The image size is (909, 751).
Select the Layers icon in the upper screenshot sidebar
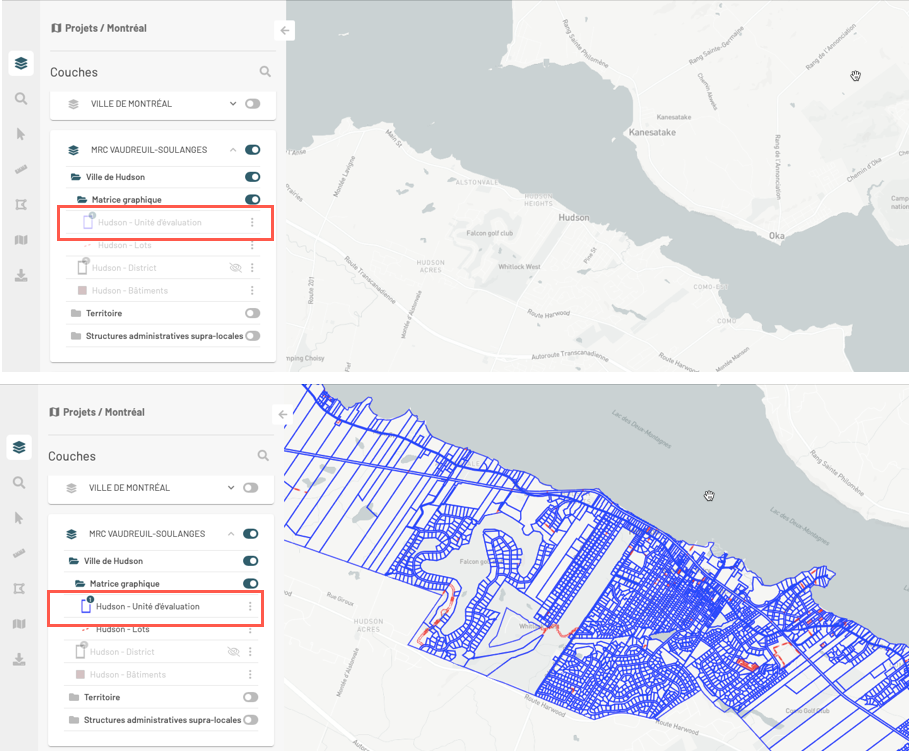pos(19,64)
